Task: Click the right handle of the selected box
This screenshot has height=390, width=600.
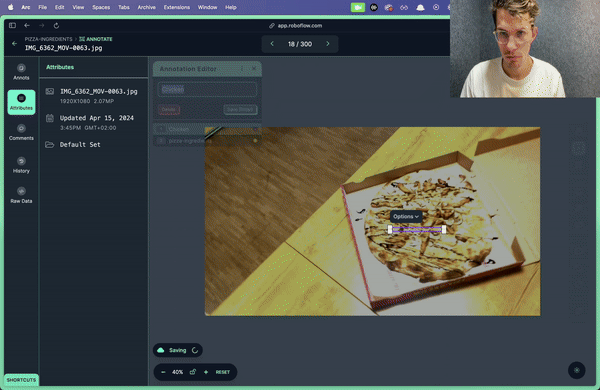Action: (x=444, y=229)
